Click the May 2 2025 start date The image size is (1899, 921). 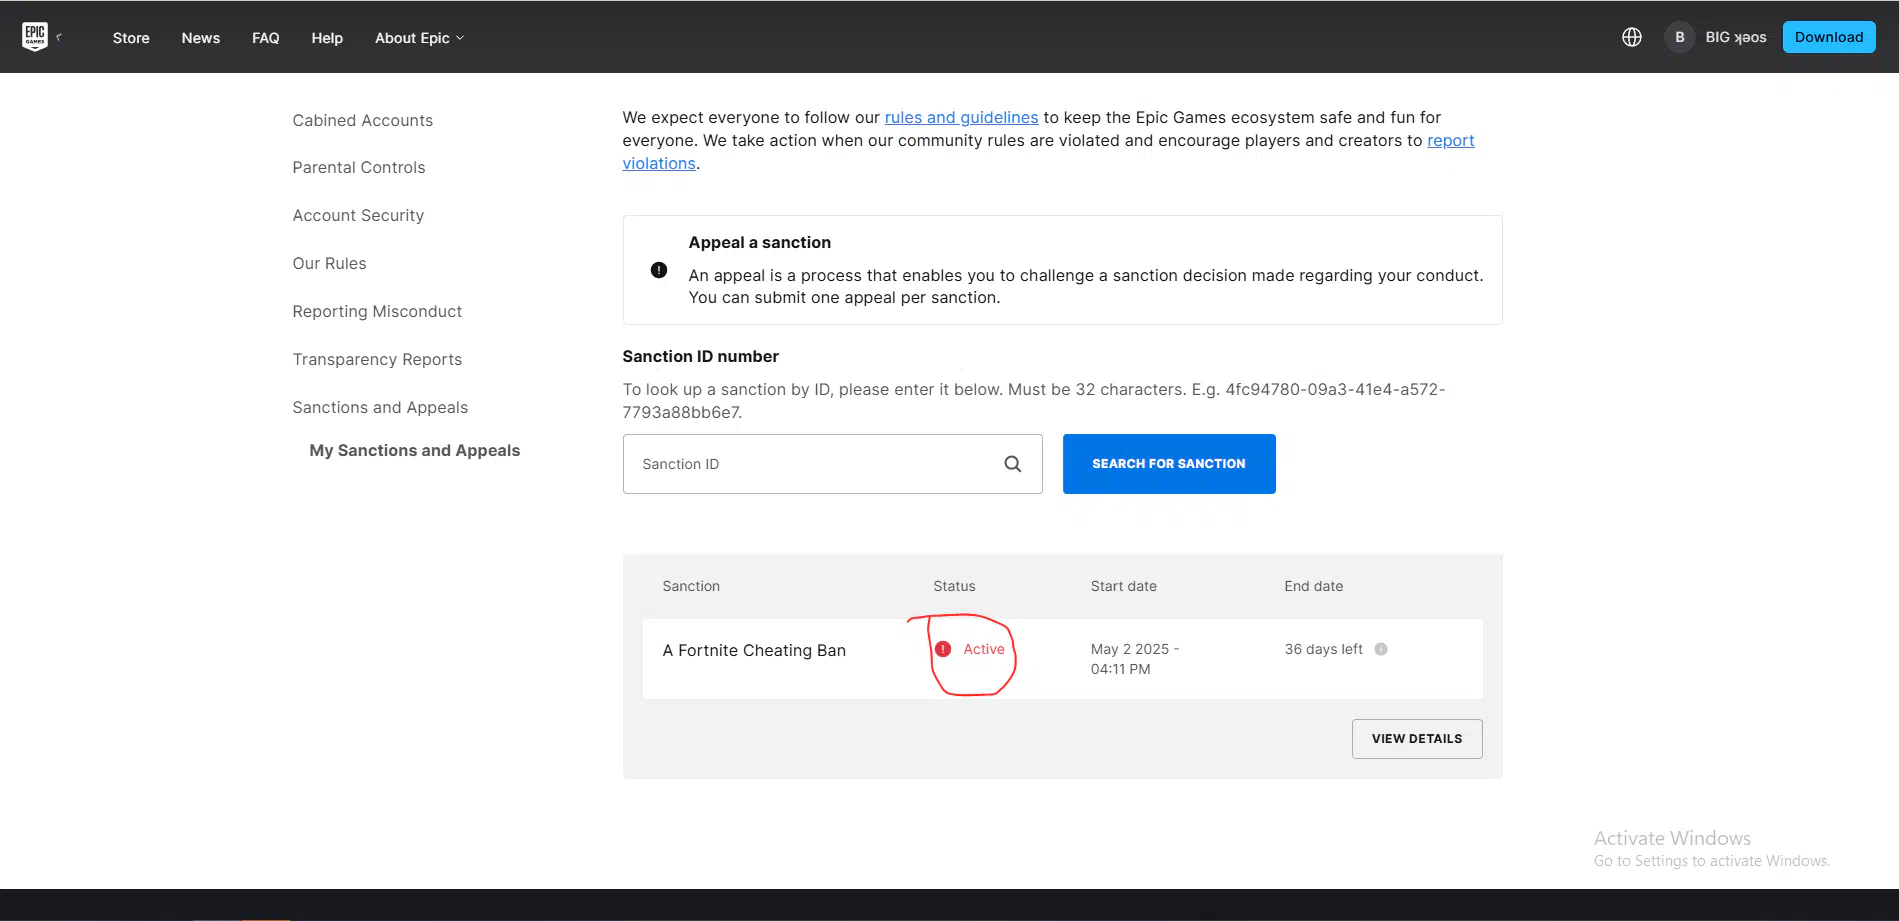pos(1135,659)
